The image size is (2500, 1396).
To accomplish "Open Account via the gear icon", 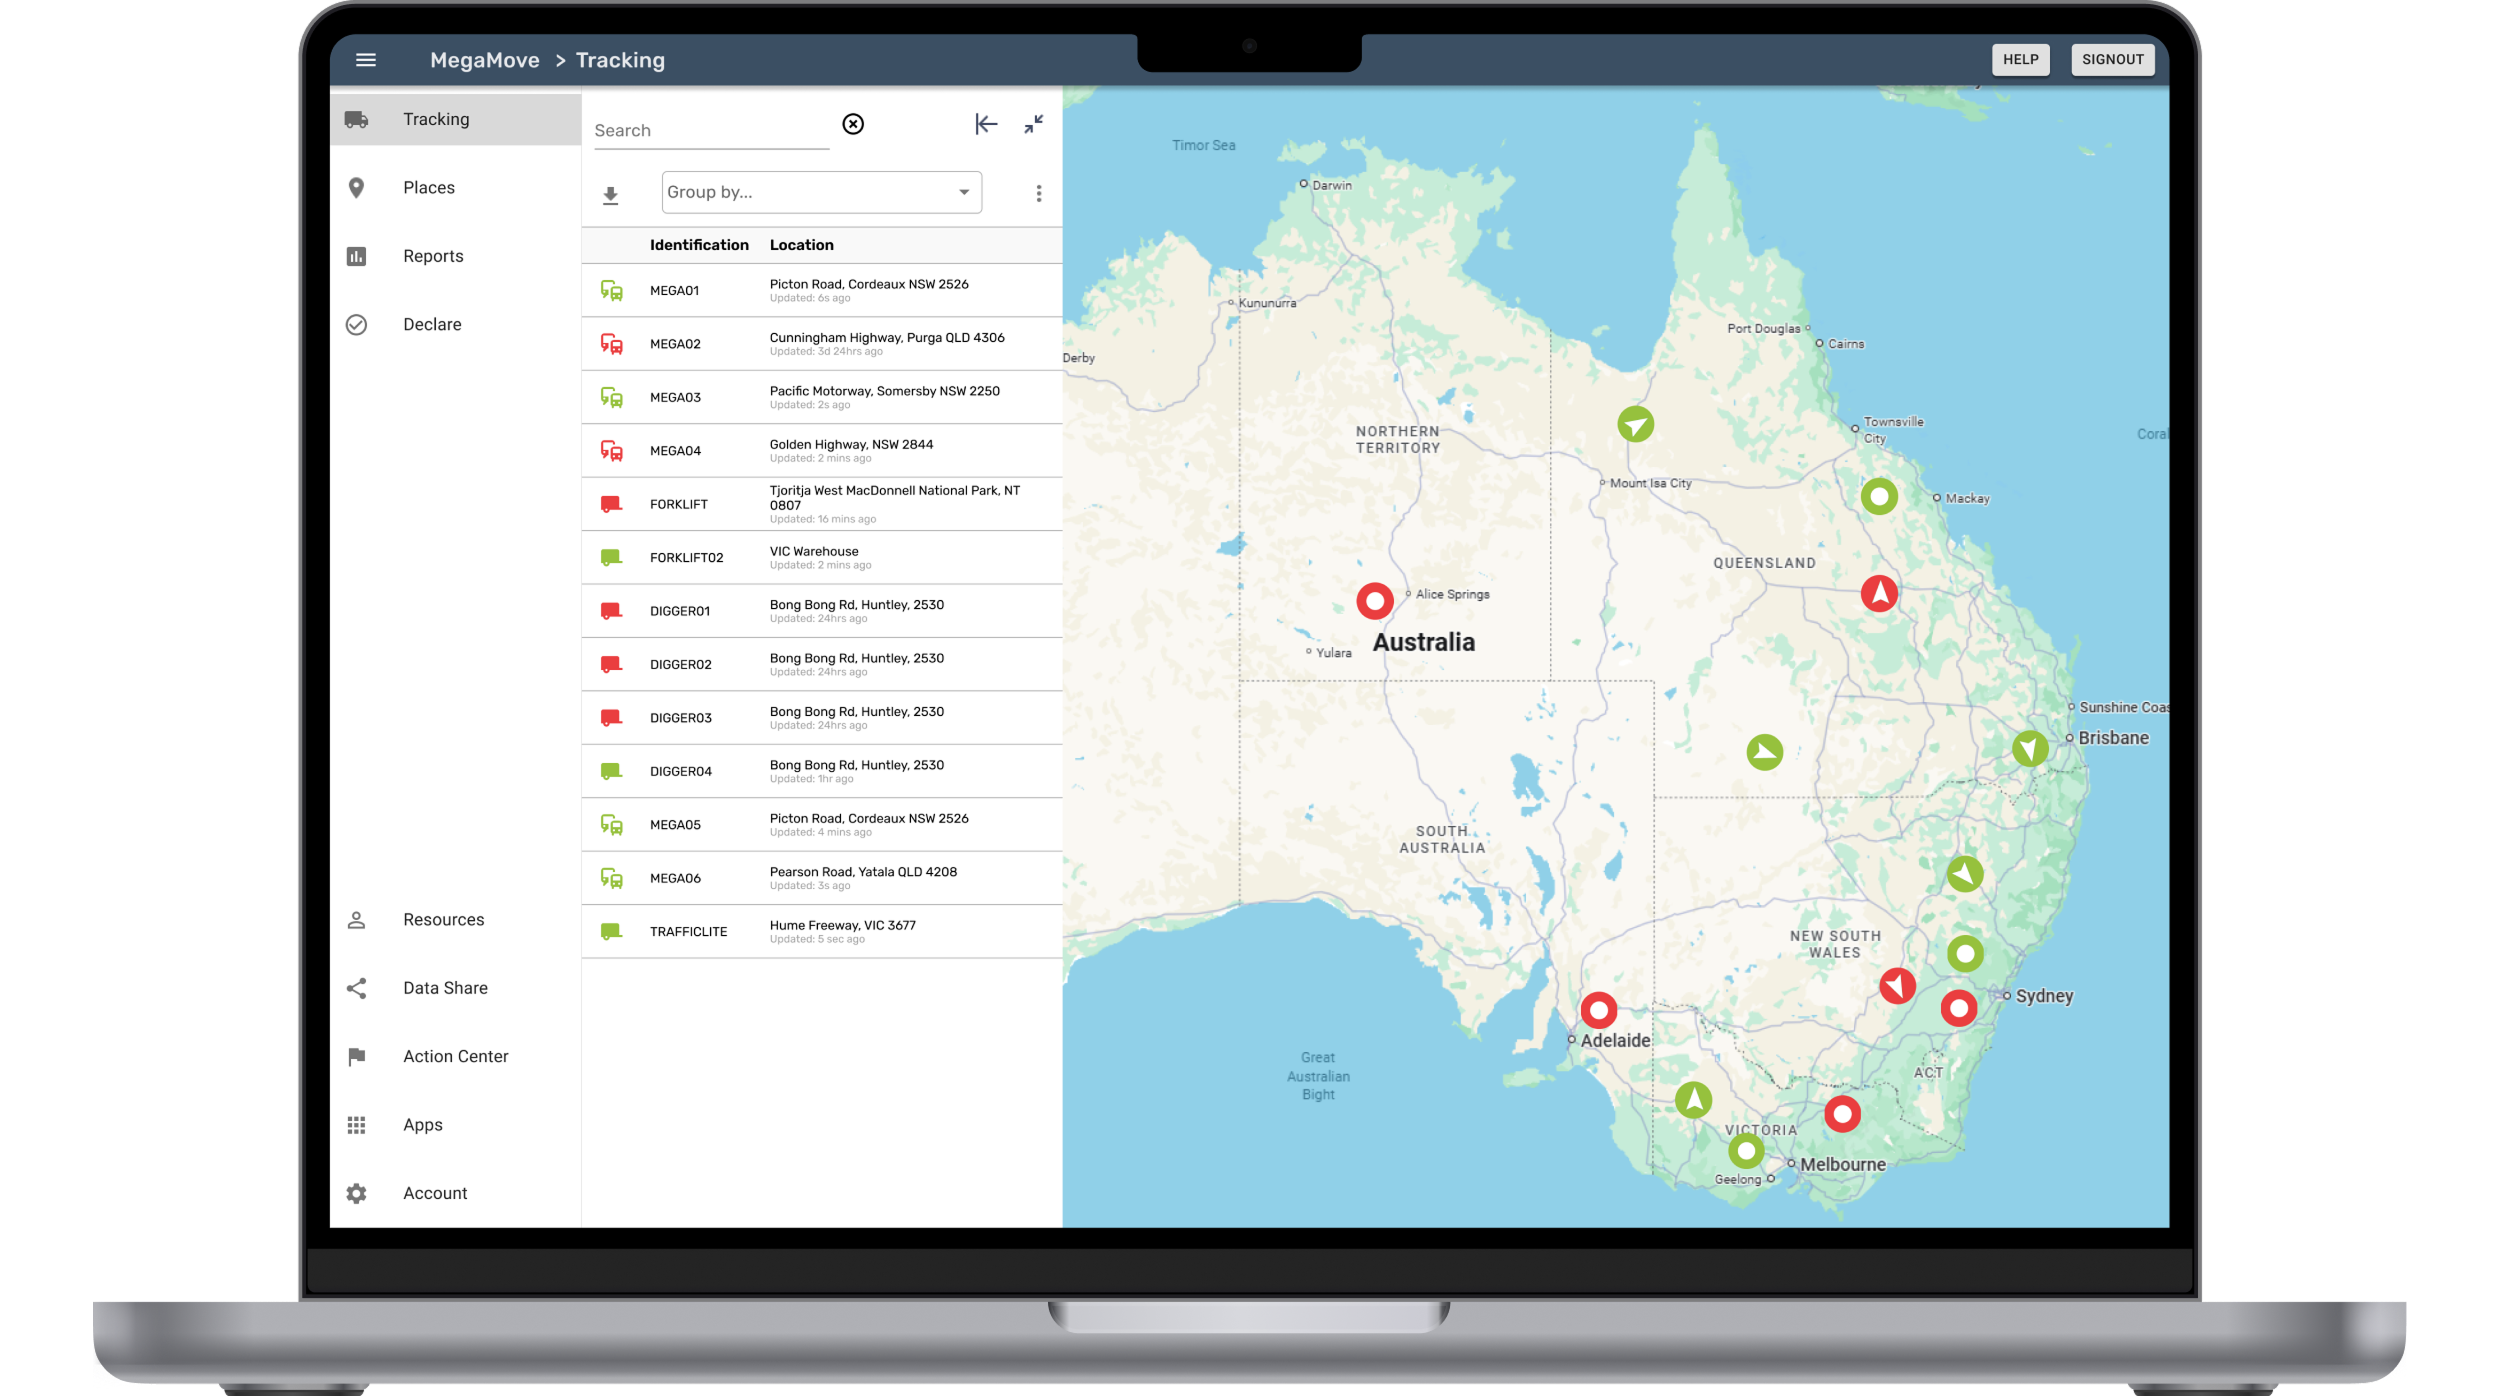I will (x=356, y=1192).
